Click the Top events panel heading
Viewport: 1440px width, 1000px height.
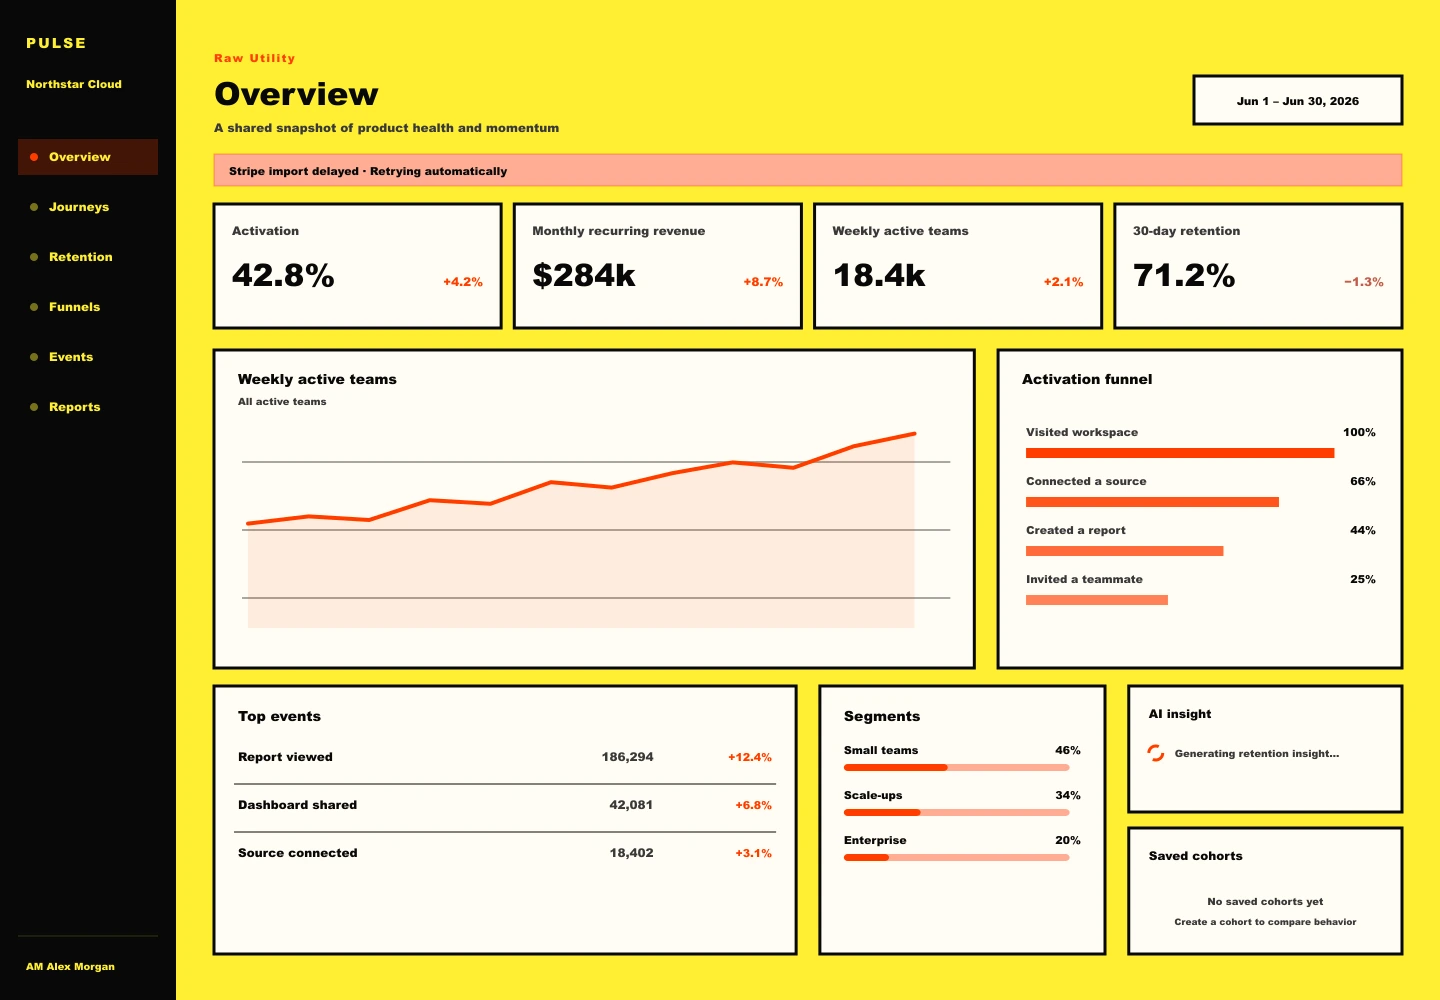point(279,716)
